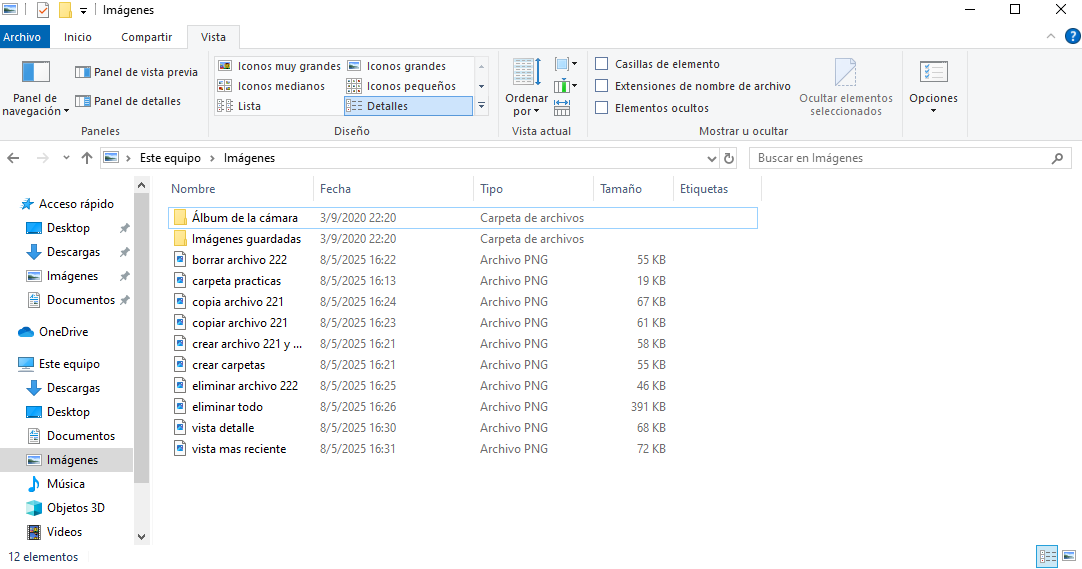Click the Opciones icon in ribbon
The image size is (1082, 569).
click(x=933, y=73)
